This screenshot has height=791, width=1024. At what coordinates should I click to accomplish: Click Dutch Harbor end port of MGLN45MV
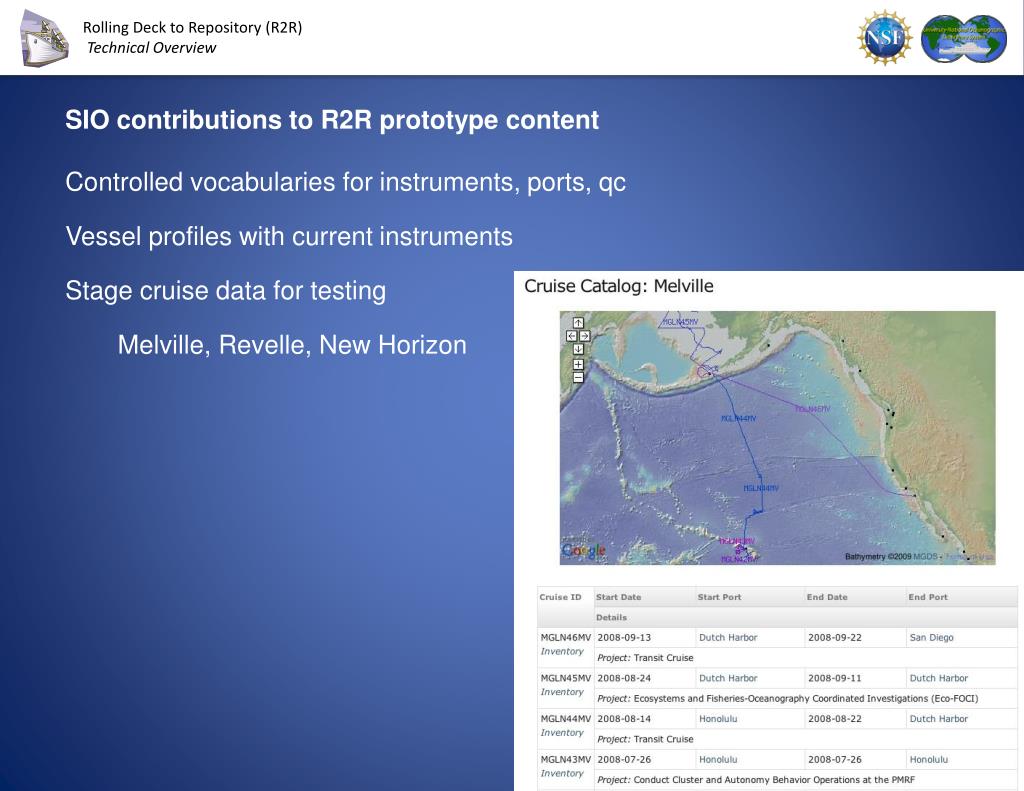(x=938, y=678)
